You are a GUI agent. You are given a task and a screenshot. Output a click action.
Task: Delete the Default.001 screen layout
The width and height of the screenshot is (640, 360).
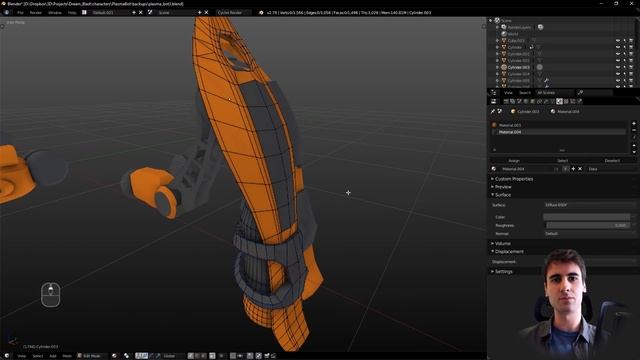click(x=141, y=13)
